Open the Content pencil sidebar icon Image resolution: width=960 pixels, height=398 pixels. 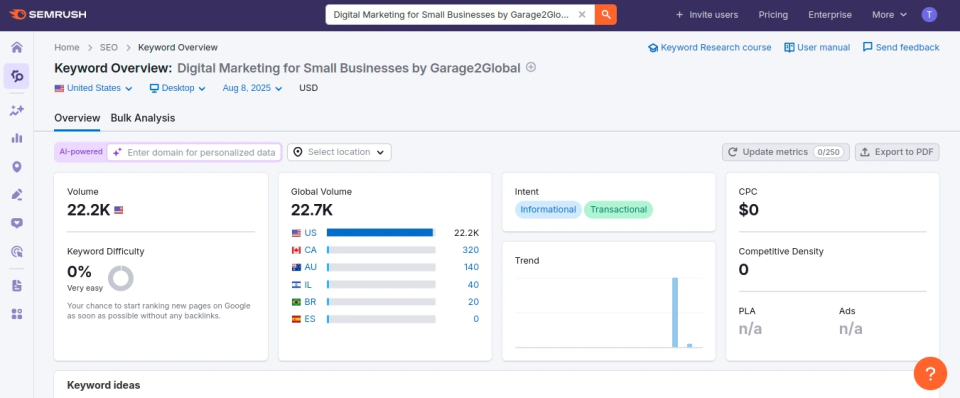pyautogui.click(x=17, y=195)
